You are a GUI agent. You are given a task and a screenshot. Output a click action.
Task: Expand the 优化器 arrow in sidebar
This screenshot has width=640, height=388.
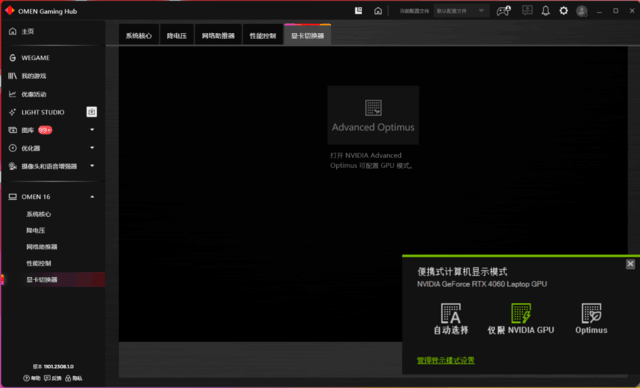[x=92, y=148]
